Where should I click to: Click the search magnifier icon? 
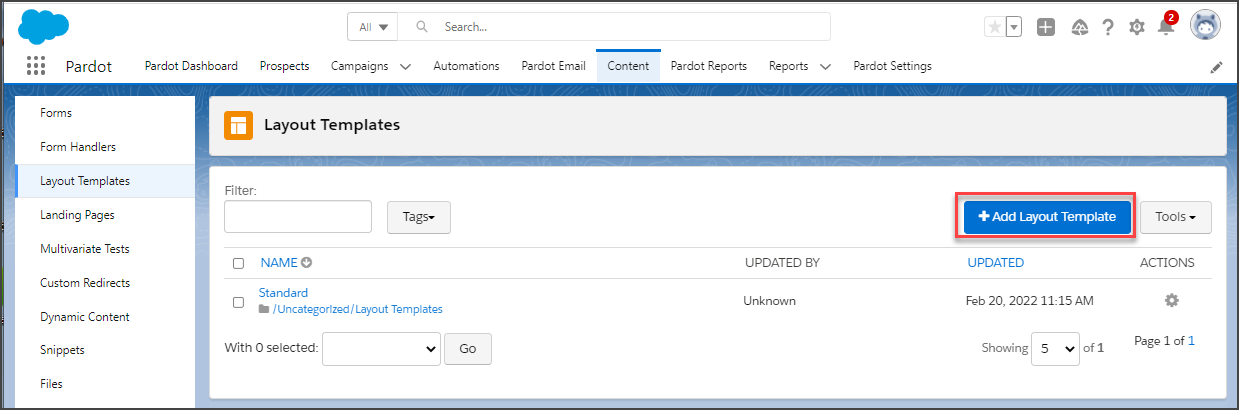tap(423, 27)
